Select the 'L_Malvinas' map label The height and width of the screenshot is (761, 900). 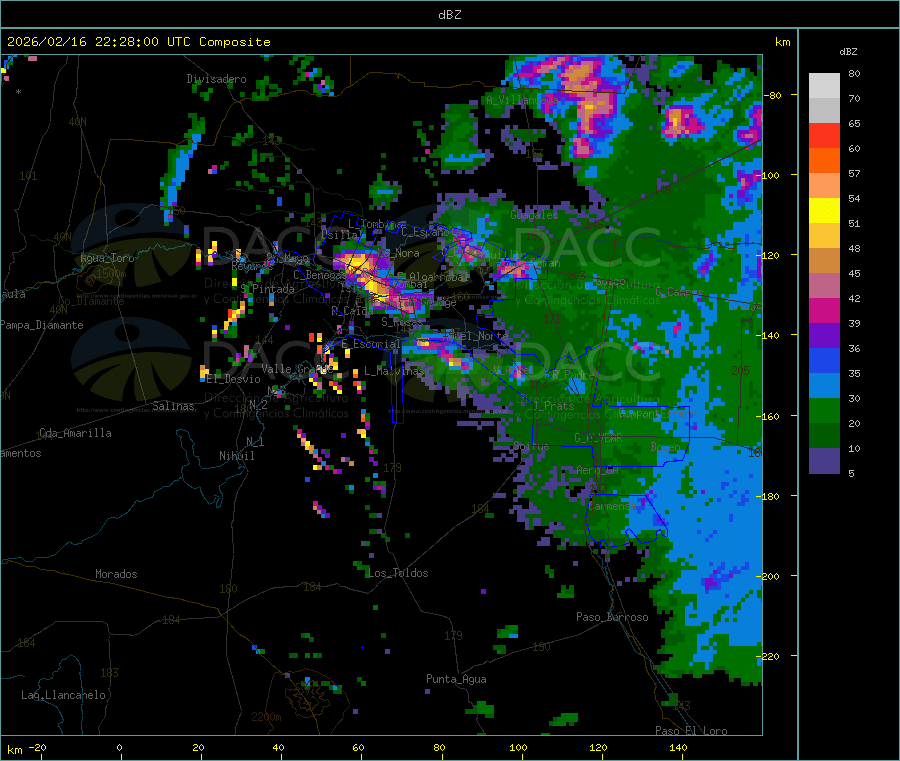[394, 371]
